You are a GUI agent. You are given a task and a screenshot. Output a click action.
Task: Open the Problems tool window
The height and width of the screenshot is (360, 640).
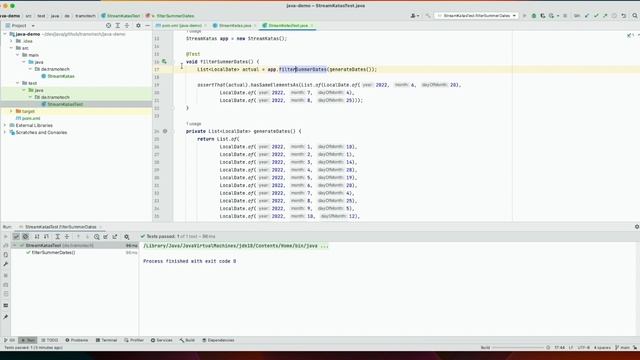pyautogui.click(x=77, y=340)
